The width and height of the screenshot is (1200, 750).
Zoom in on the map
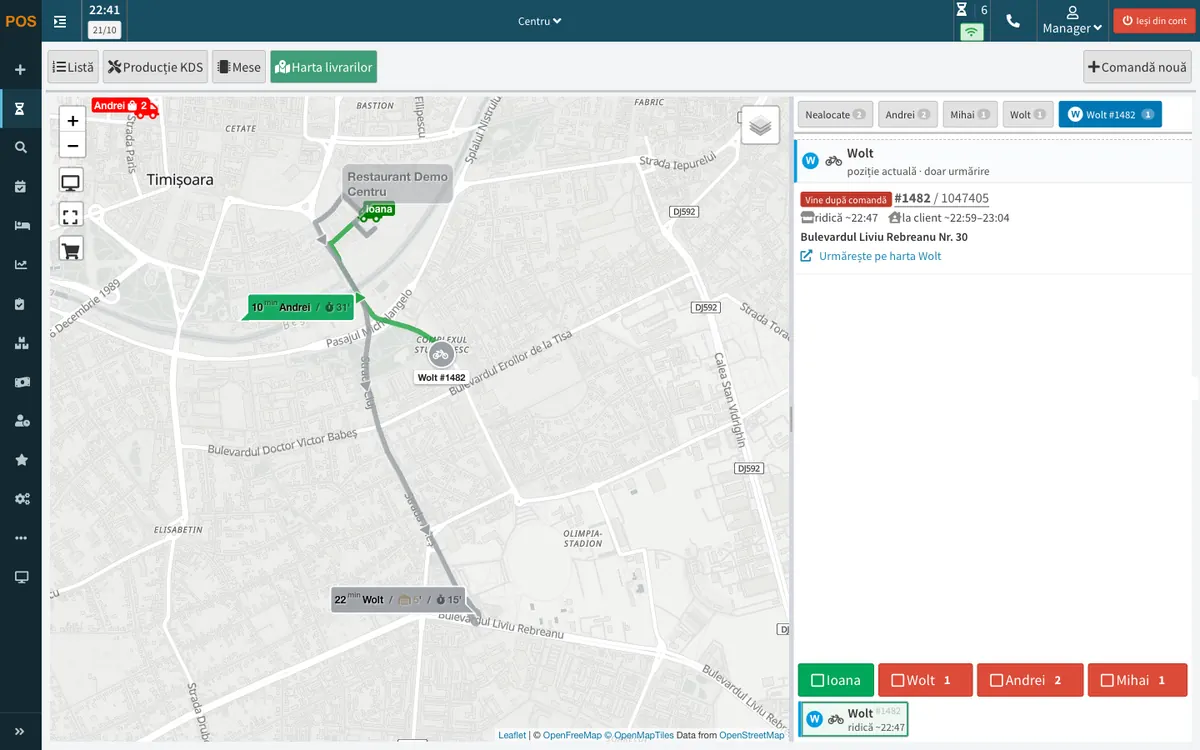point(72,120)
